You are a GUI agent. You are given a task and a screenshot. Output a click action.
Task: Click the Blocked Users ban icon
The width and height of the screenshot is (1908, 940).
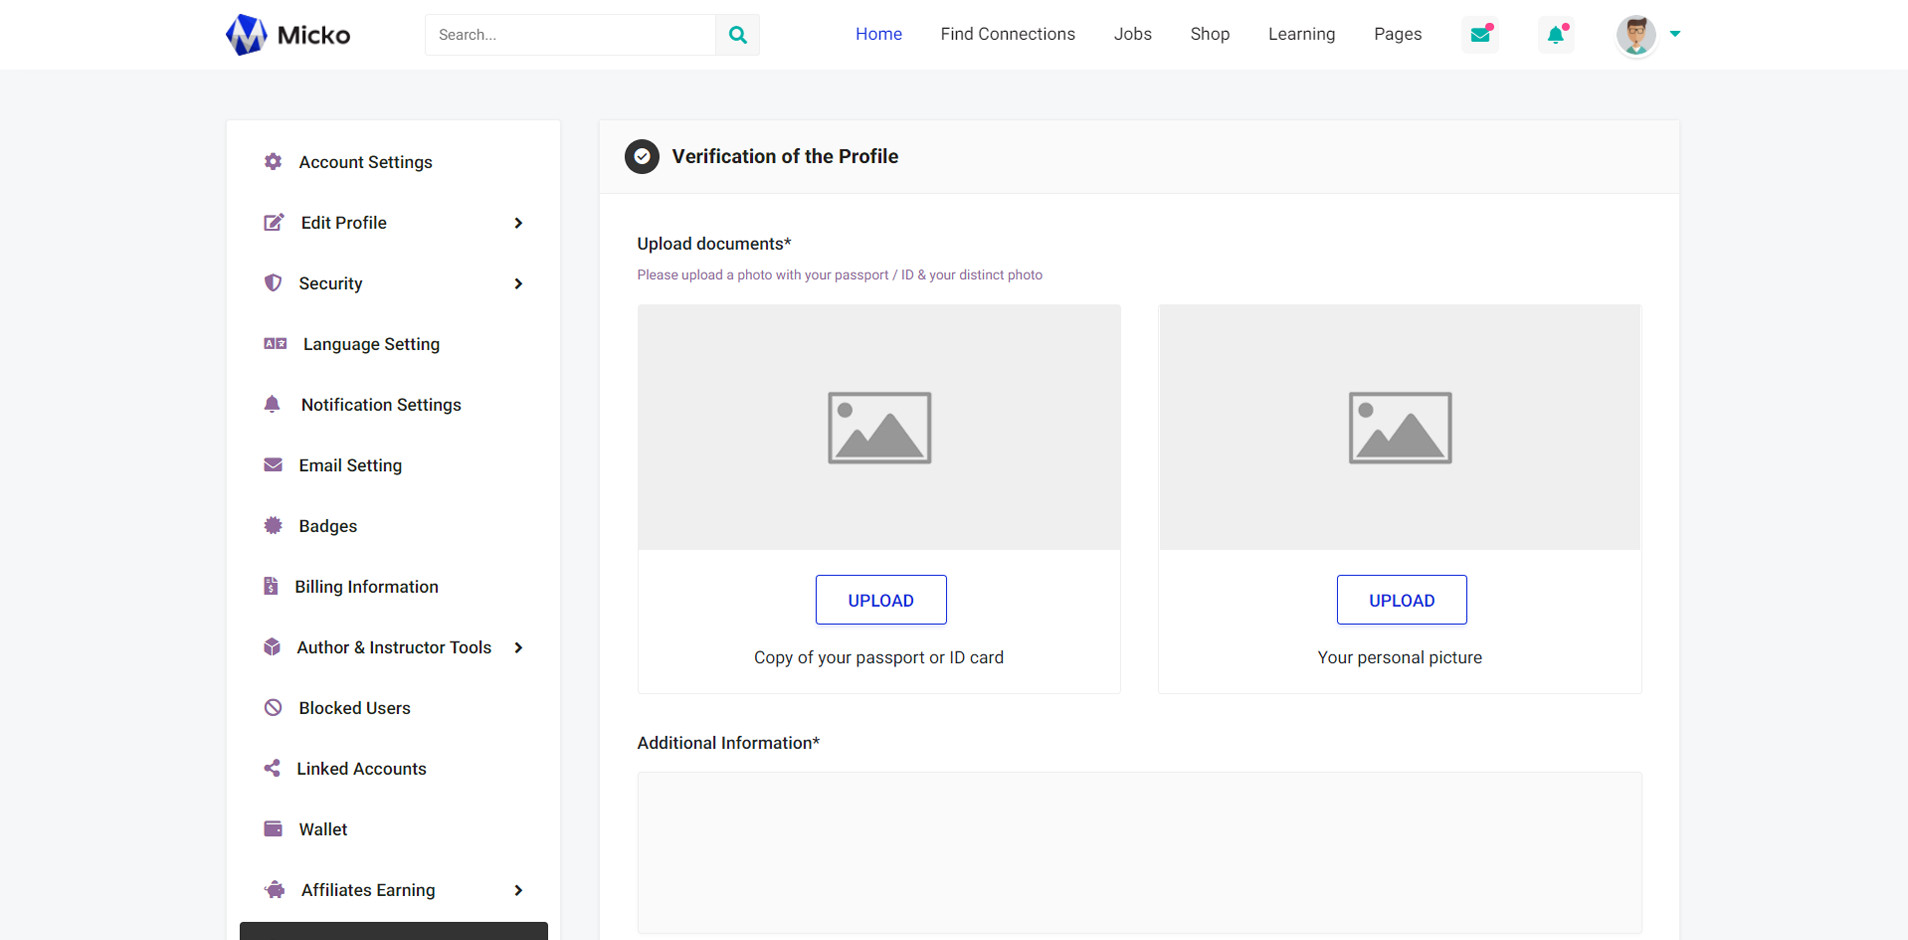pos(273,708)
